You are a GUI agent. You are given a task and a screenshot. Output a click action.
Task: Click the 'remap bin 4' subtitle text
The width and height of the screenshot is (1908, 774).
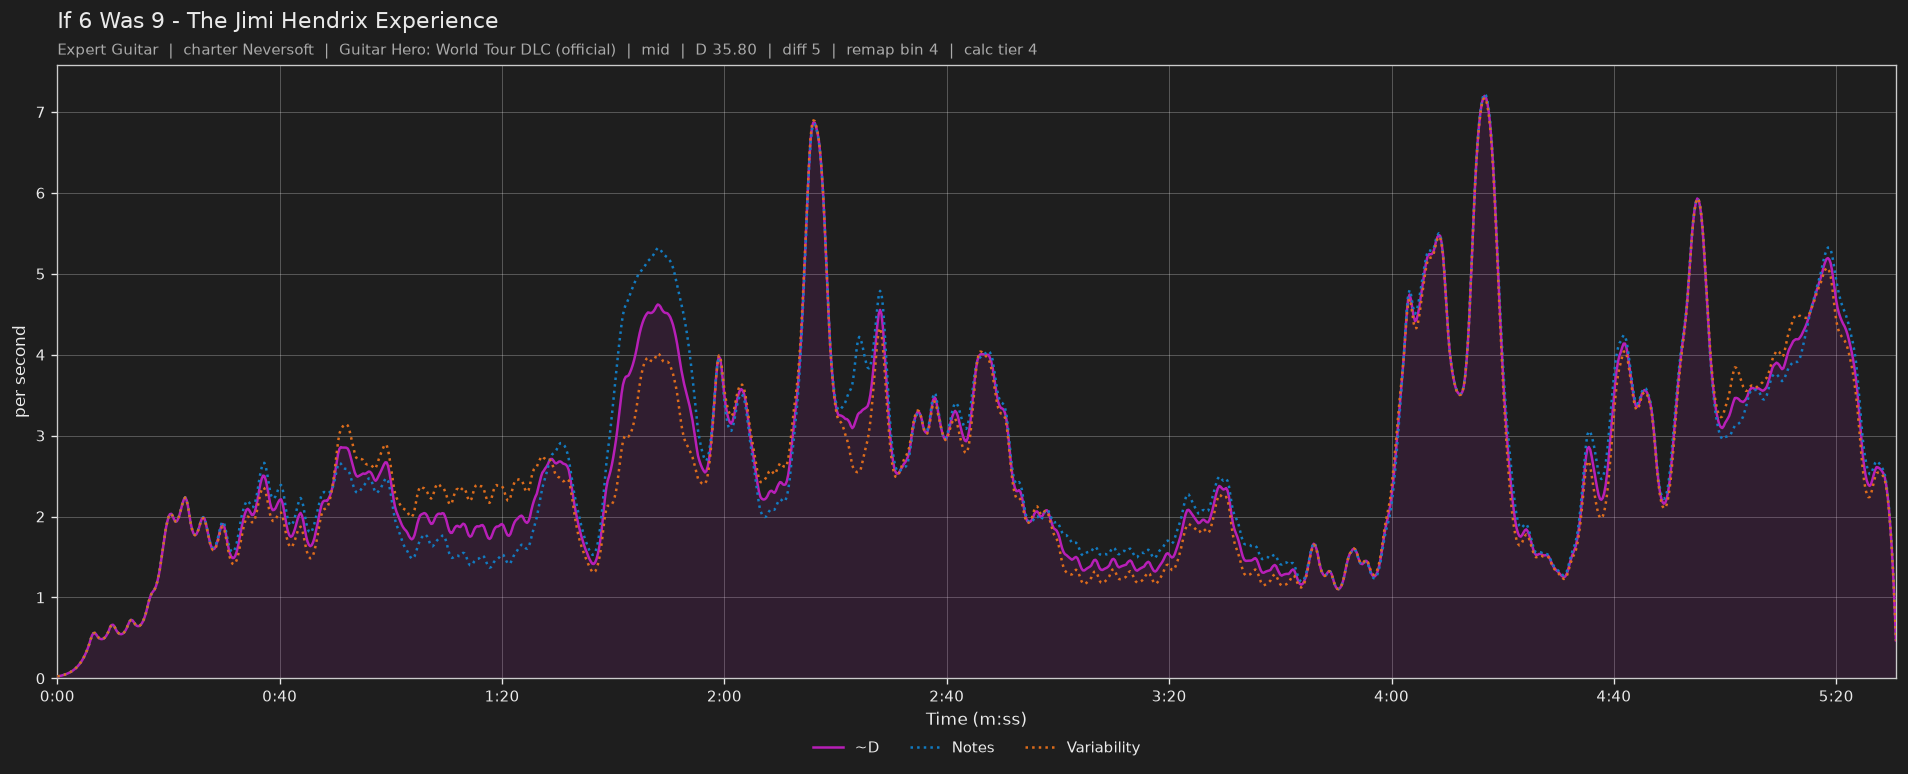[x=892, y=50]
